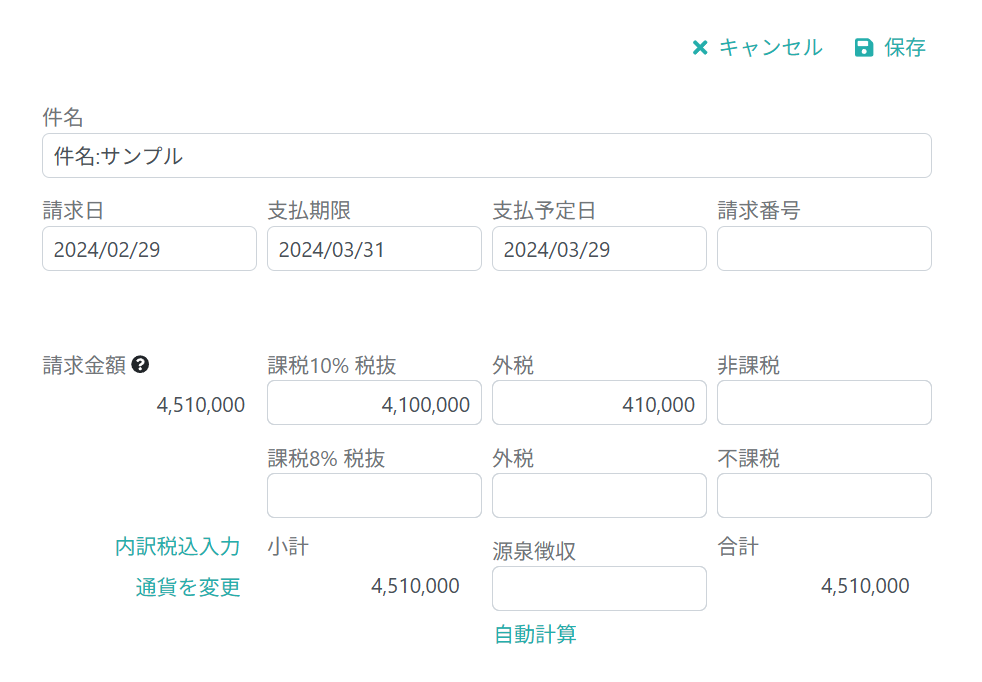
Task: Click the 内訳税込入力 link
Action: pos(178,546)
